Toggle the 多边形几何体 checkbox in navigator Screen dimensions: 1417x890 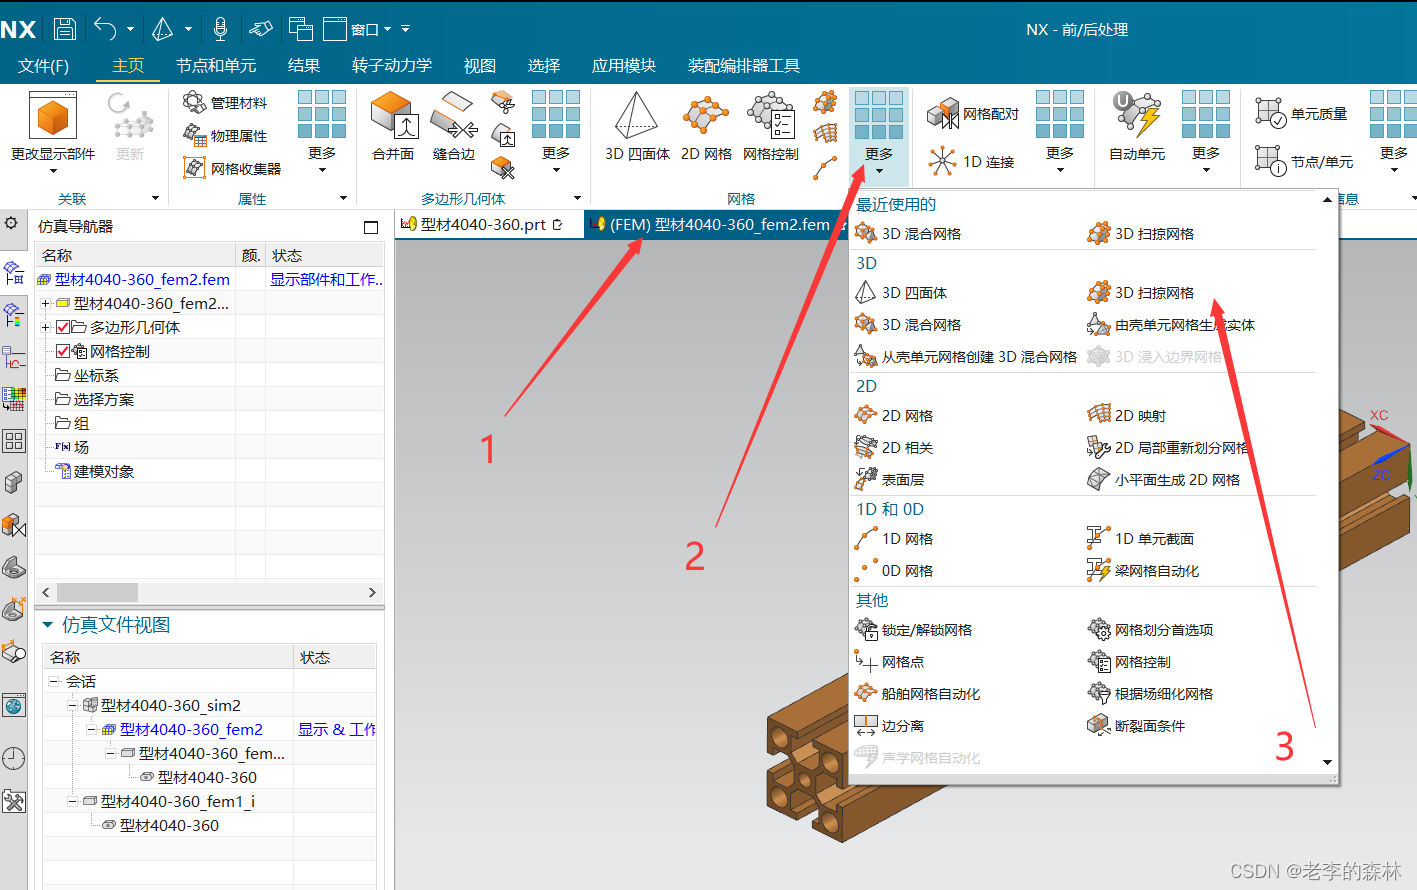[63, 327]
